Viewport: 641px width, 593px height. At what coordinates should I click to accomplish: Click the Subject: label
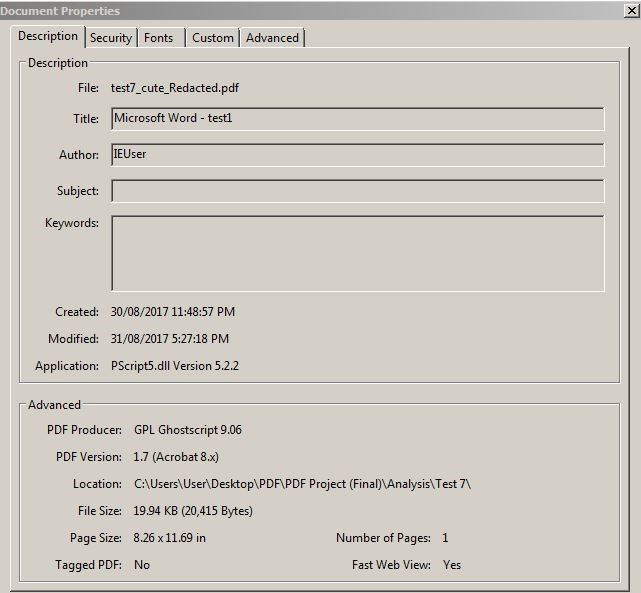pos(78,191)
